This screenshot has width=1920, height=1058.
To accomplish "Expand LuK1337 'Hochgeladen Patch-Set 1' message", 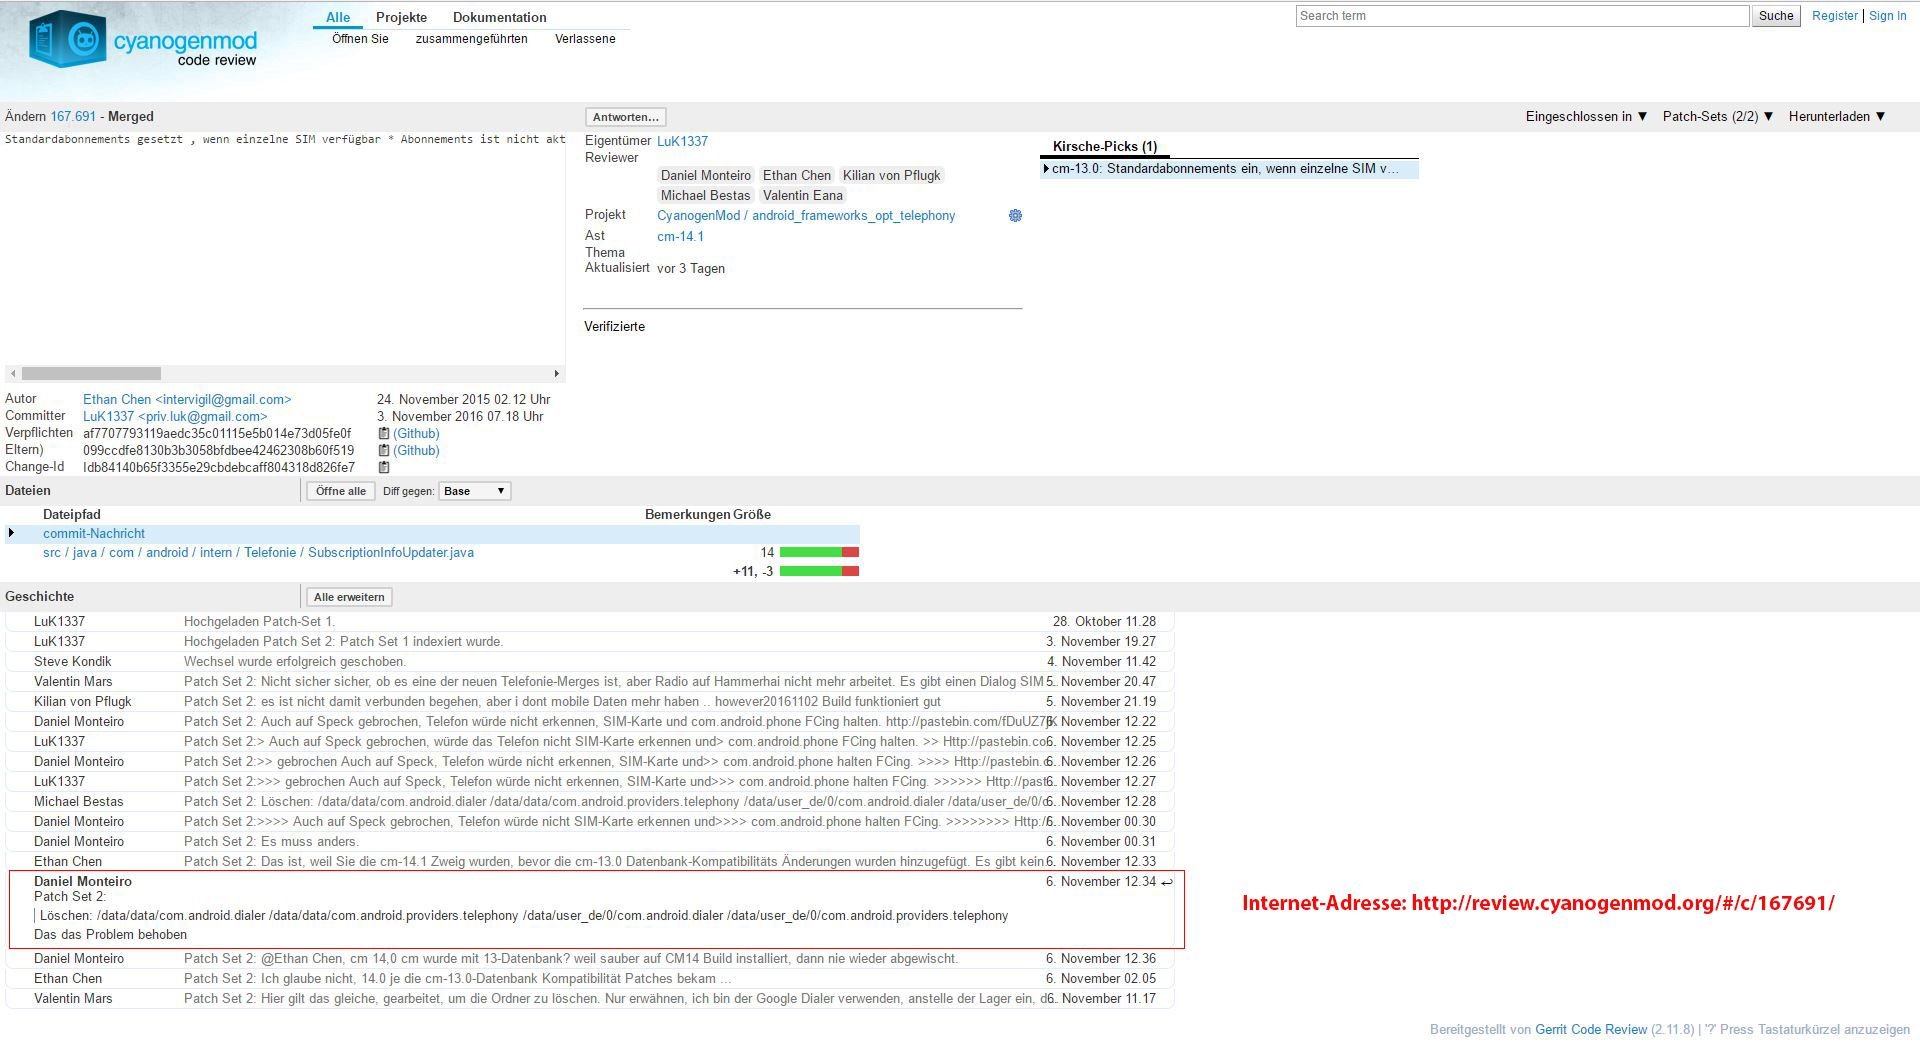I will pyautogui.click(x=590, y=622).
